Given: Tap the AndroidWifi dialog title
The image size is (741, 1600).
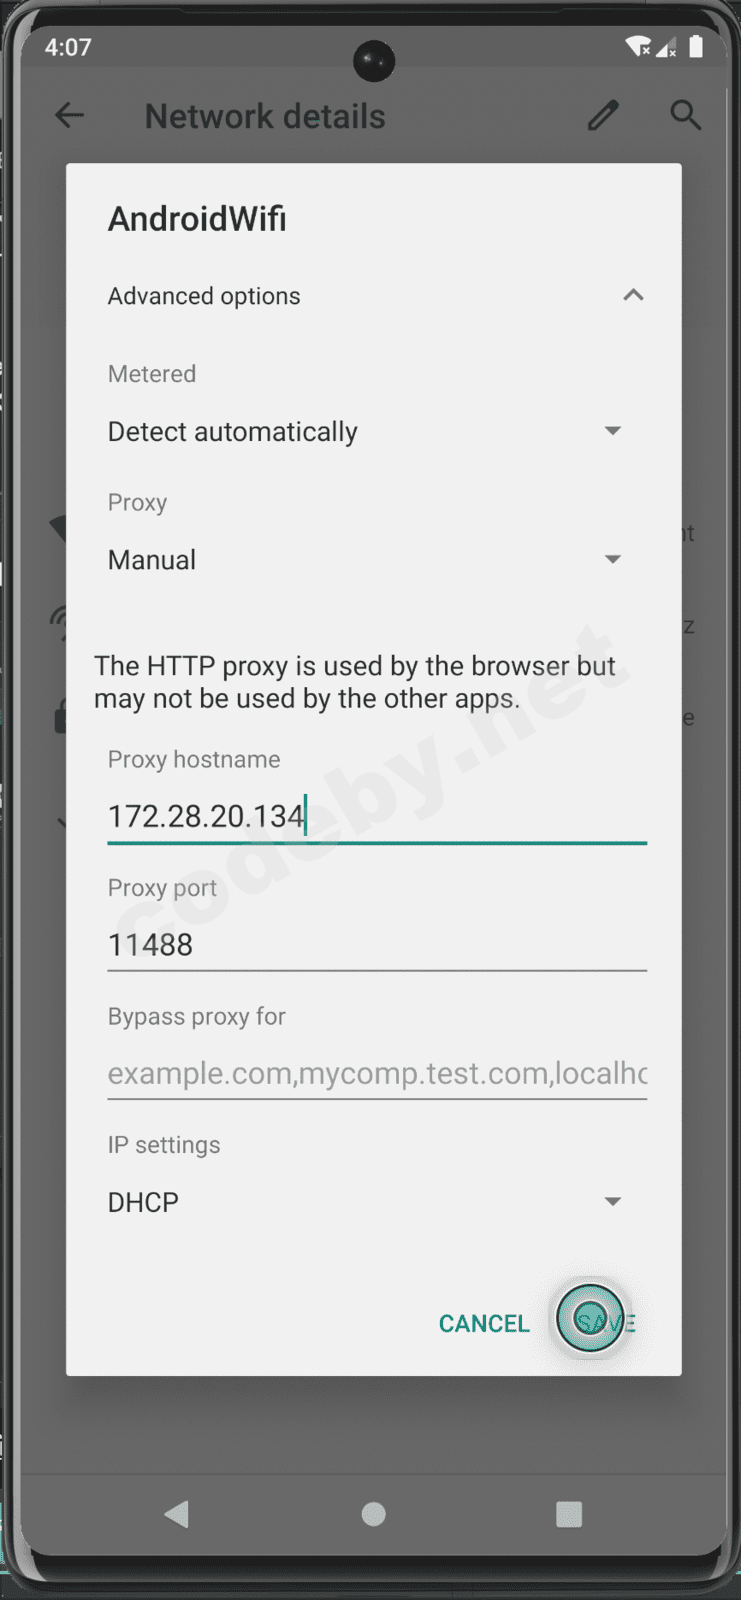Looking at the screenshot, I should coord(197,218).
